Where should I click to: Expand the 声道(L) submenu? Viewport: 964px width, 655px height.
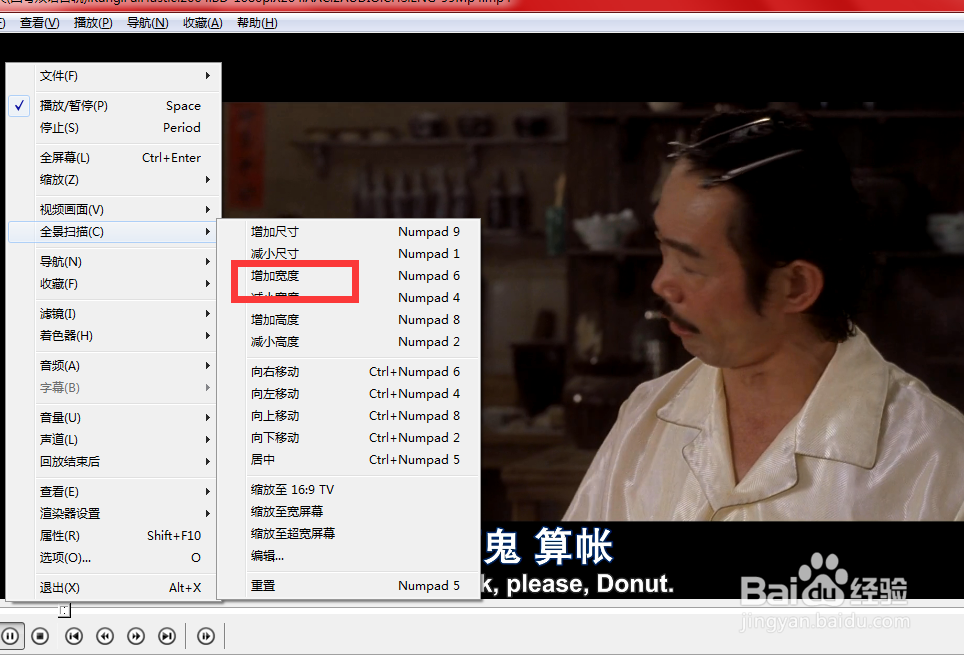pyautogui.click(x=114, y=440)
